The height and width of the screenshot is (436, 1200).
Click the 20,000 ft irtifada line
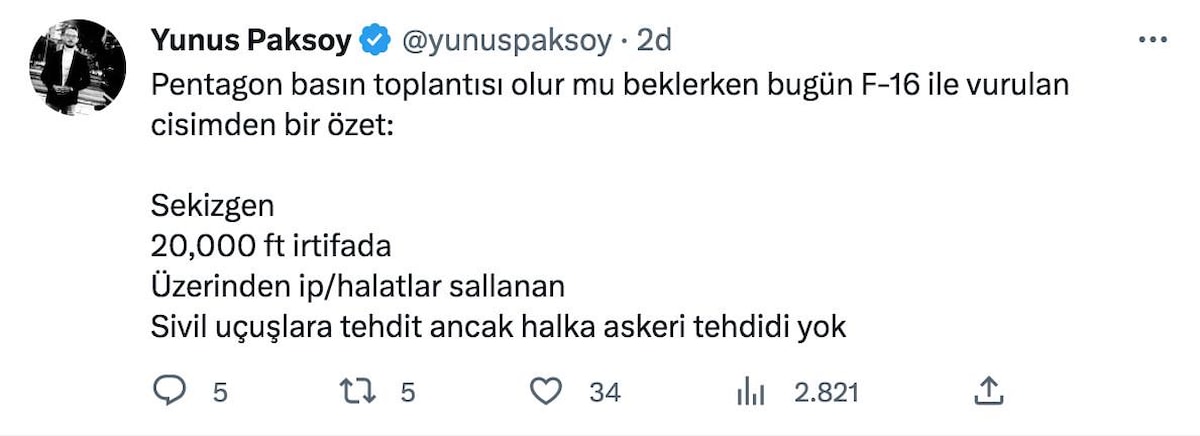[x=273, y=247]
